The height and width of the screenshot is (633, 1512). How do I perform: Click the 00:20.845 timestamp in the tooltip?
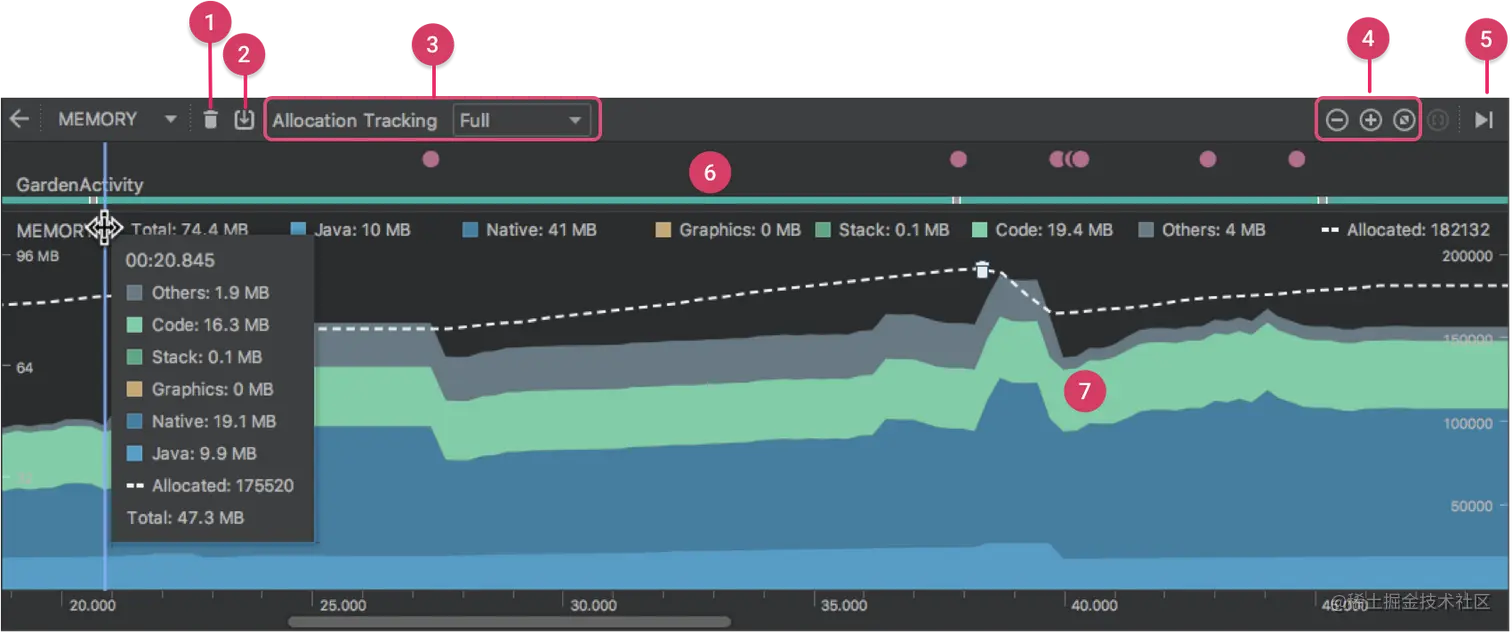pyautogui.click(x=170, y=261)
